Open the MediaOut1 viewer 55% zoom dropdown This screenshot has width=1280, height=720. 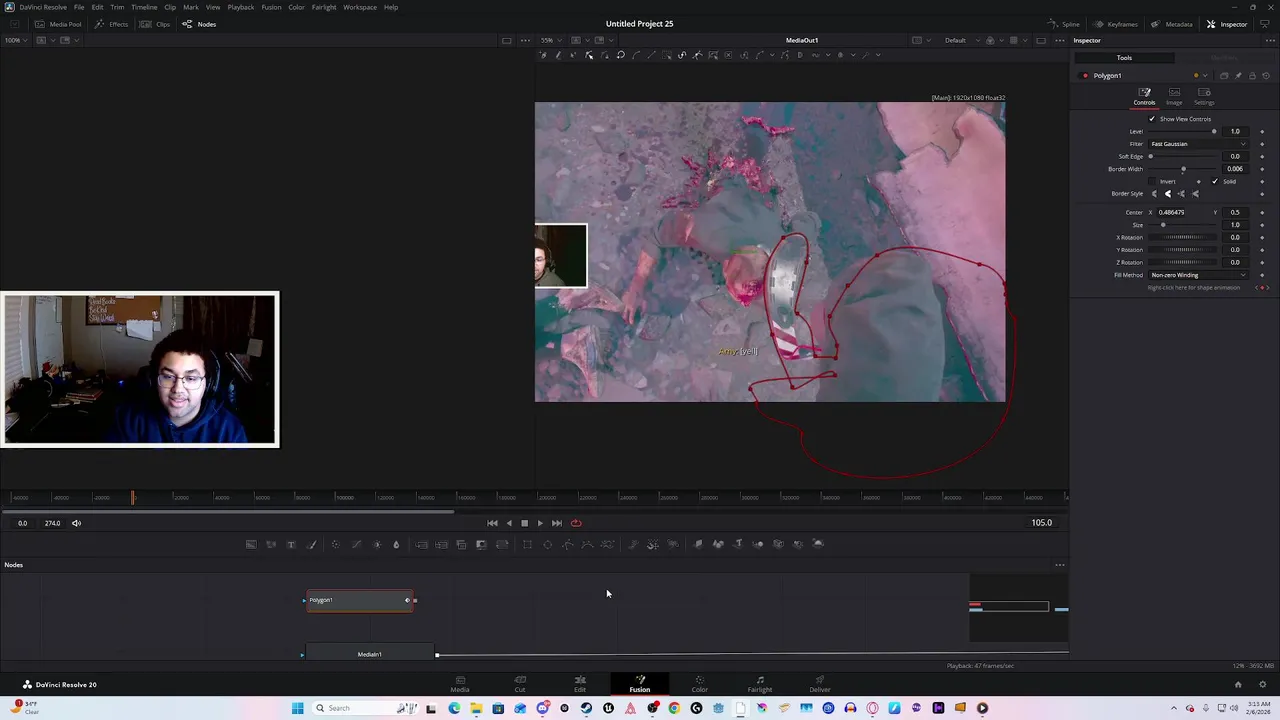coord(550,40)
